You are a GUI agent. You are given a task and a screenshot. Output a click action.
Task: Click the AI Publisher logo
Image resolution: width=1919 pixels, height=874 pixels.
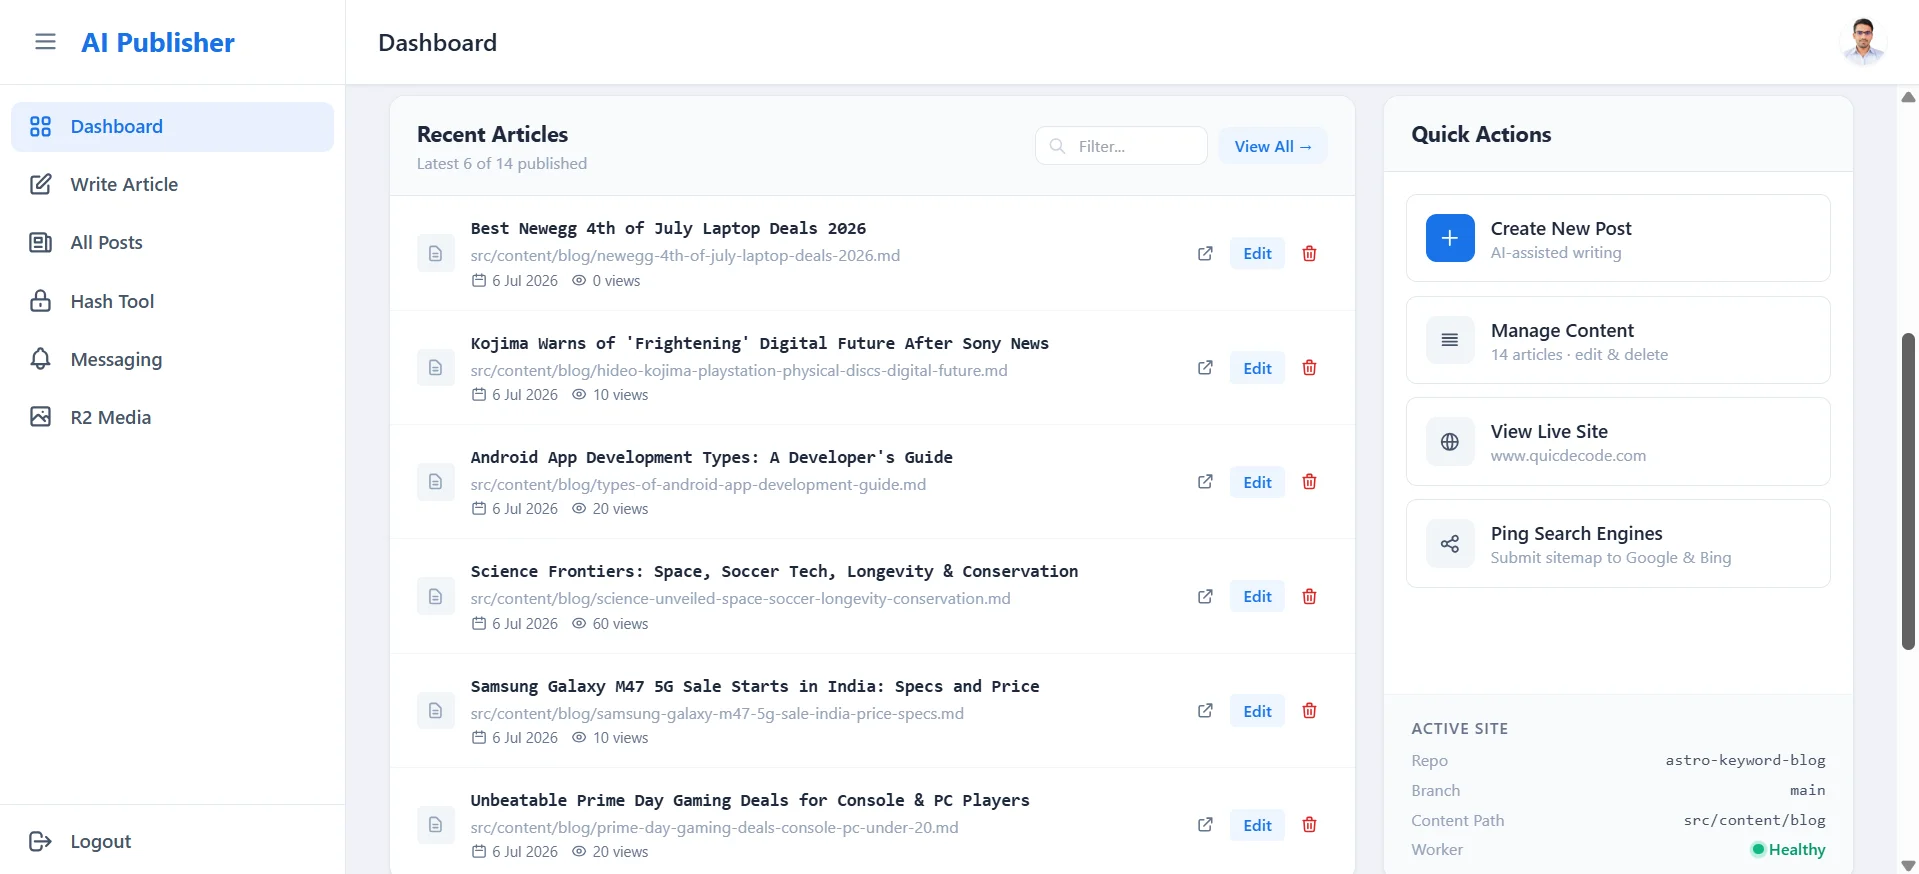[x=158, y=42]
